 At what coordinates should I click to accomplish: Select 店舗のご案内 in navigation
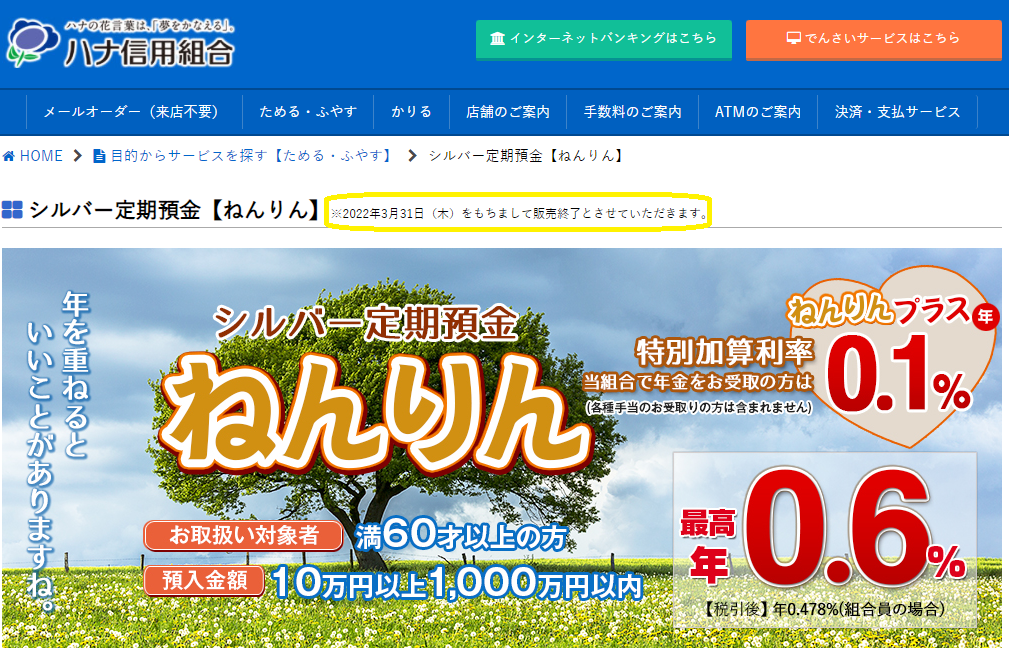pyautogui.click(x=508, y=112)
